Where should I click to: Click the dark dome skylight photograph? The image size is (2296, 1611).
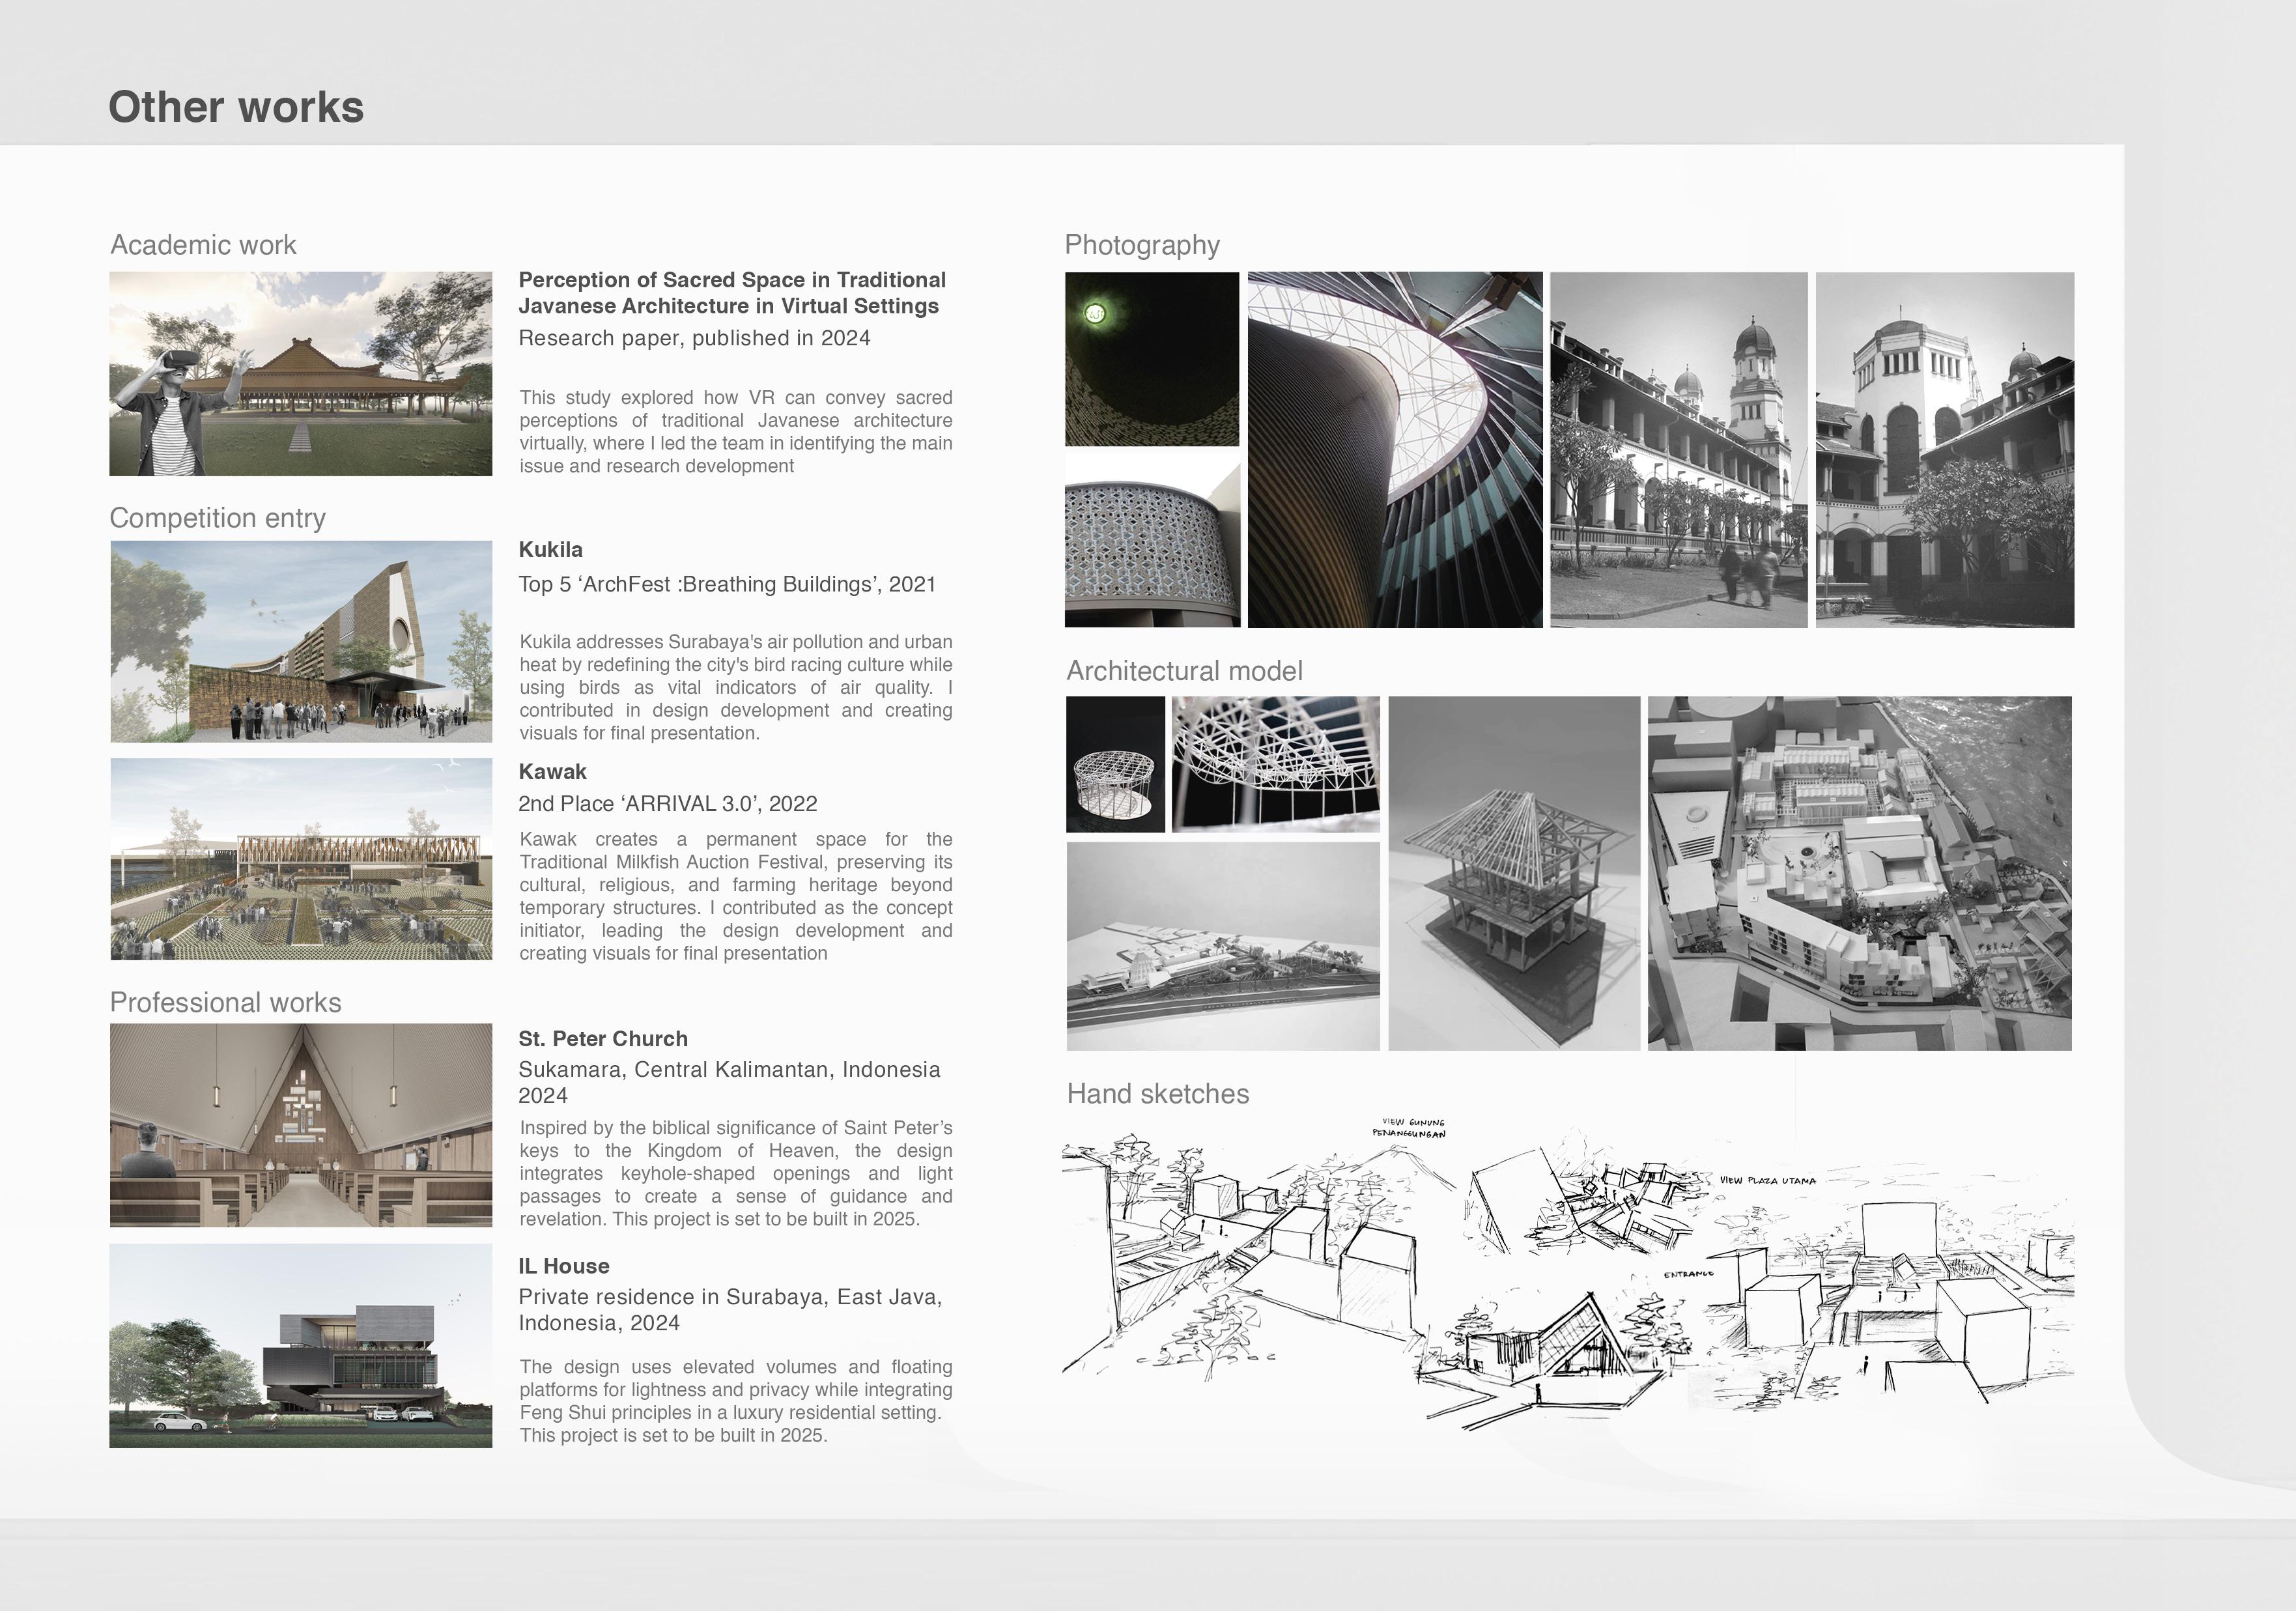point(1151,358)
